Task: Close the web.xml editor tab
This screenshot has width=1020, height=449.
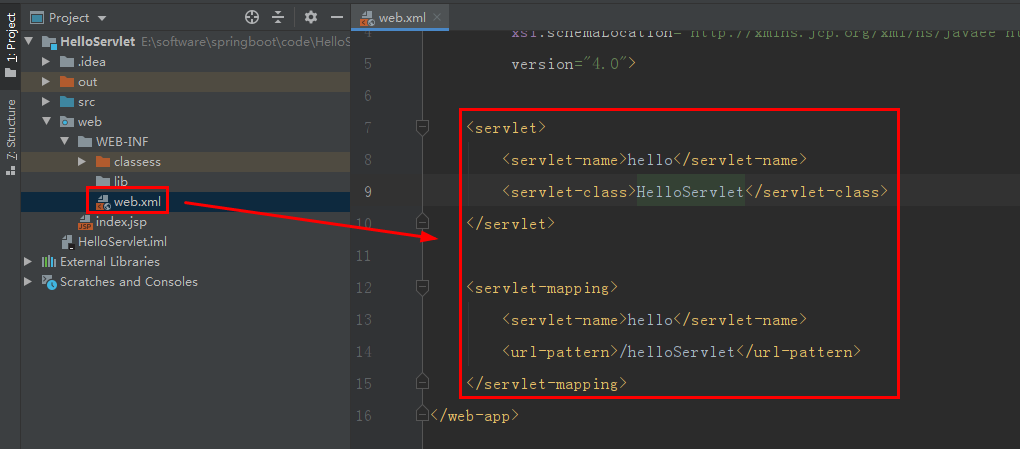Action: point(436,18)
